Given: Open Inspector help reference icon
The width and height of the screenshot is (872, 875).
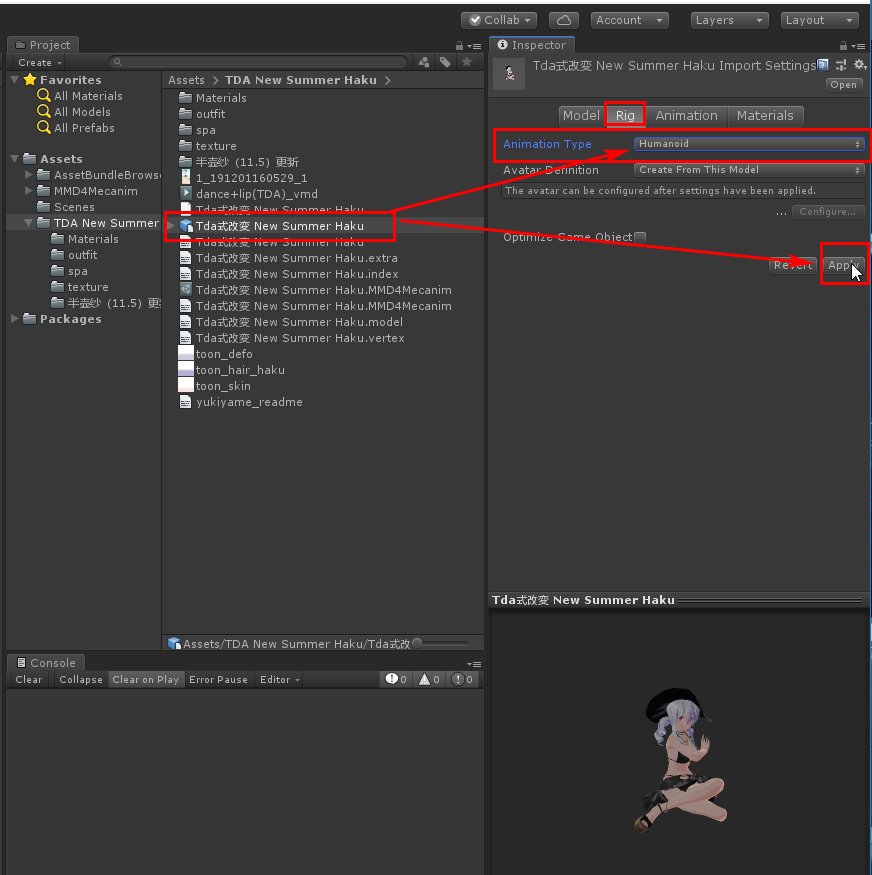Looking at the screenshot, I should point(822,65).
